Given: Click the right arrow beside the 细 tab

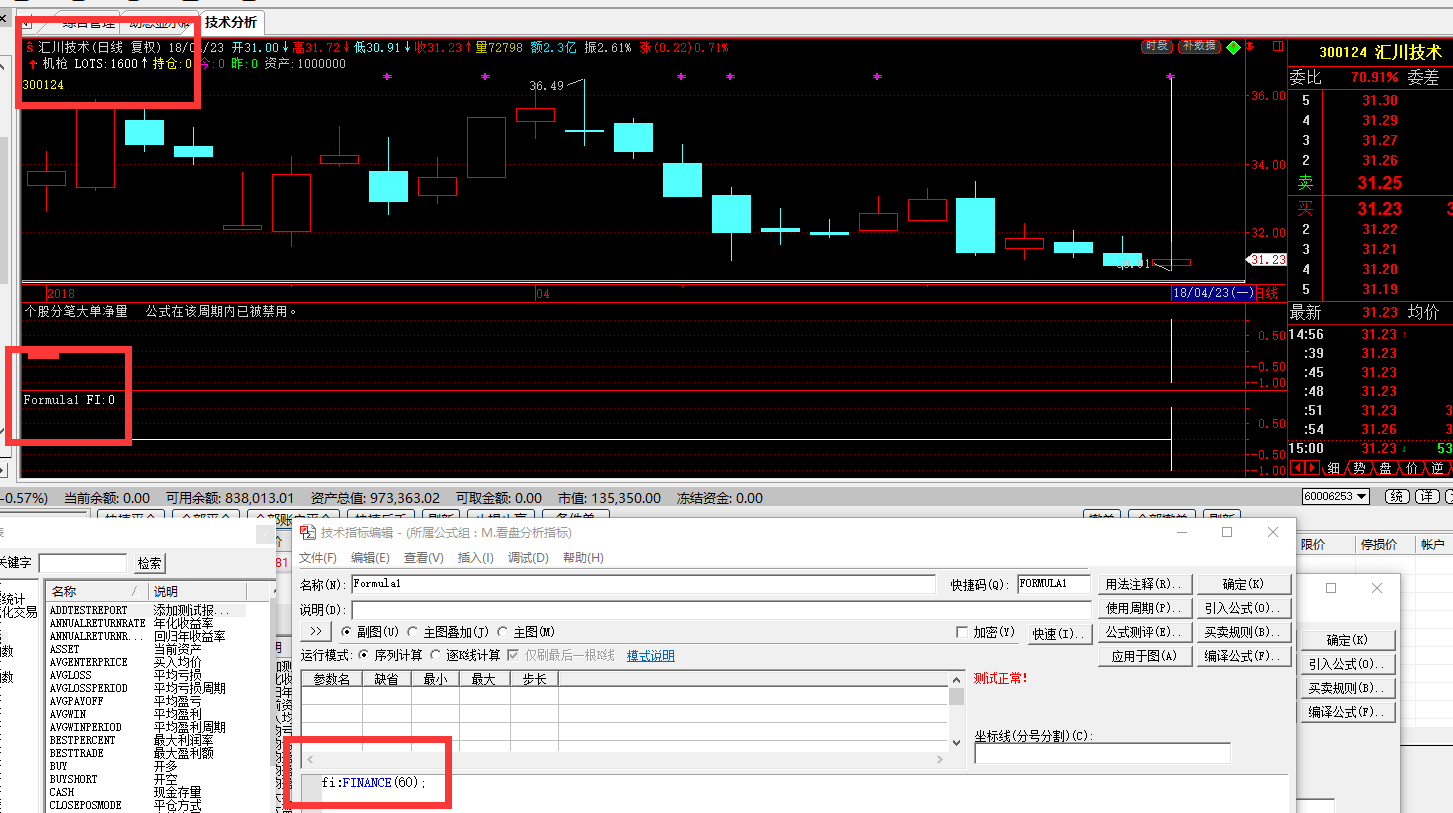Looking at the screenshot, I should pyautogui.click(x=1310, y=468).
